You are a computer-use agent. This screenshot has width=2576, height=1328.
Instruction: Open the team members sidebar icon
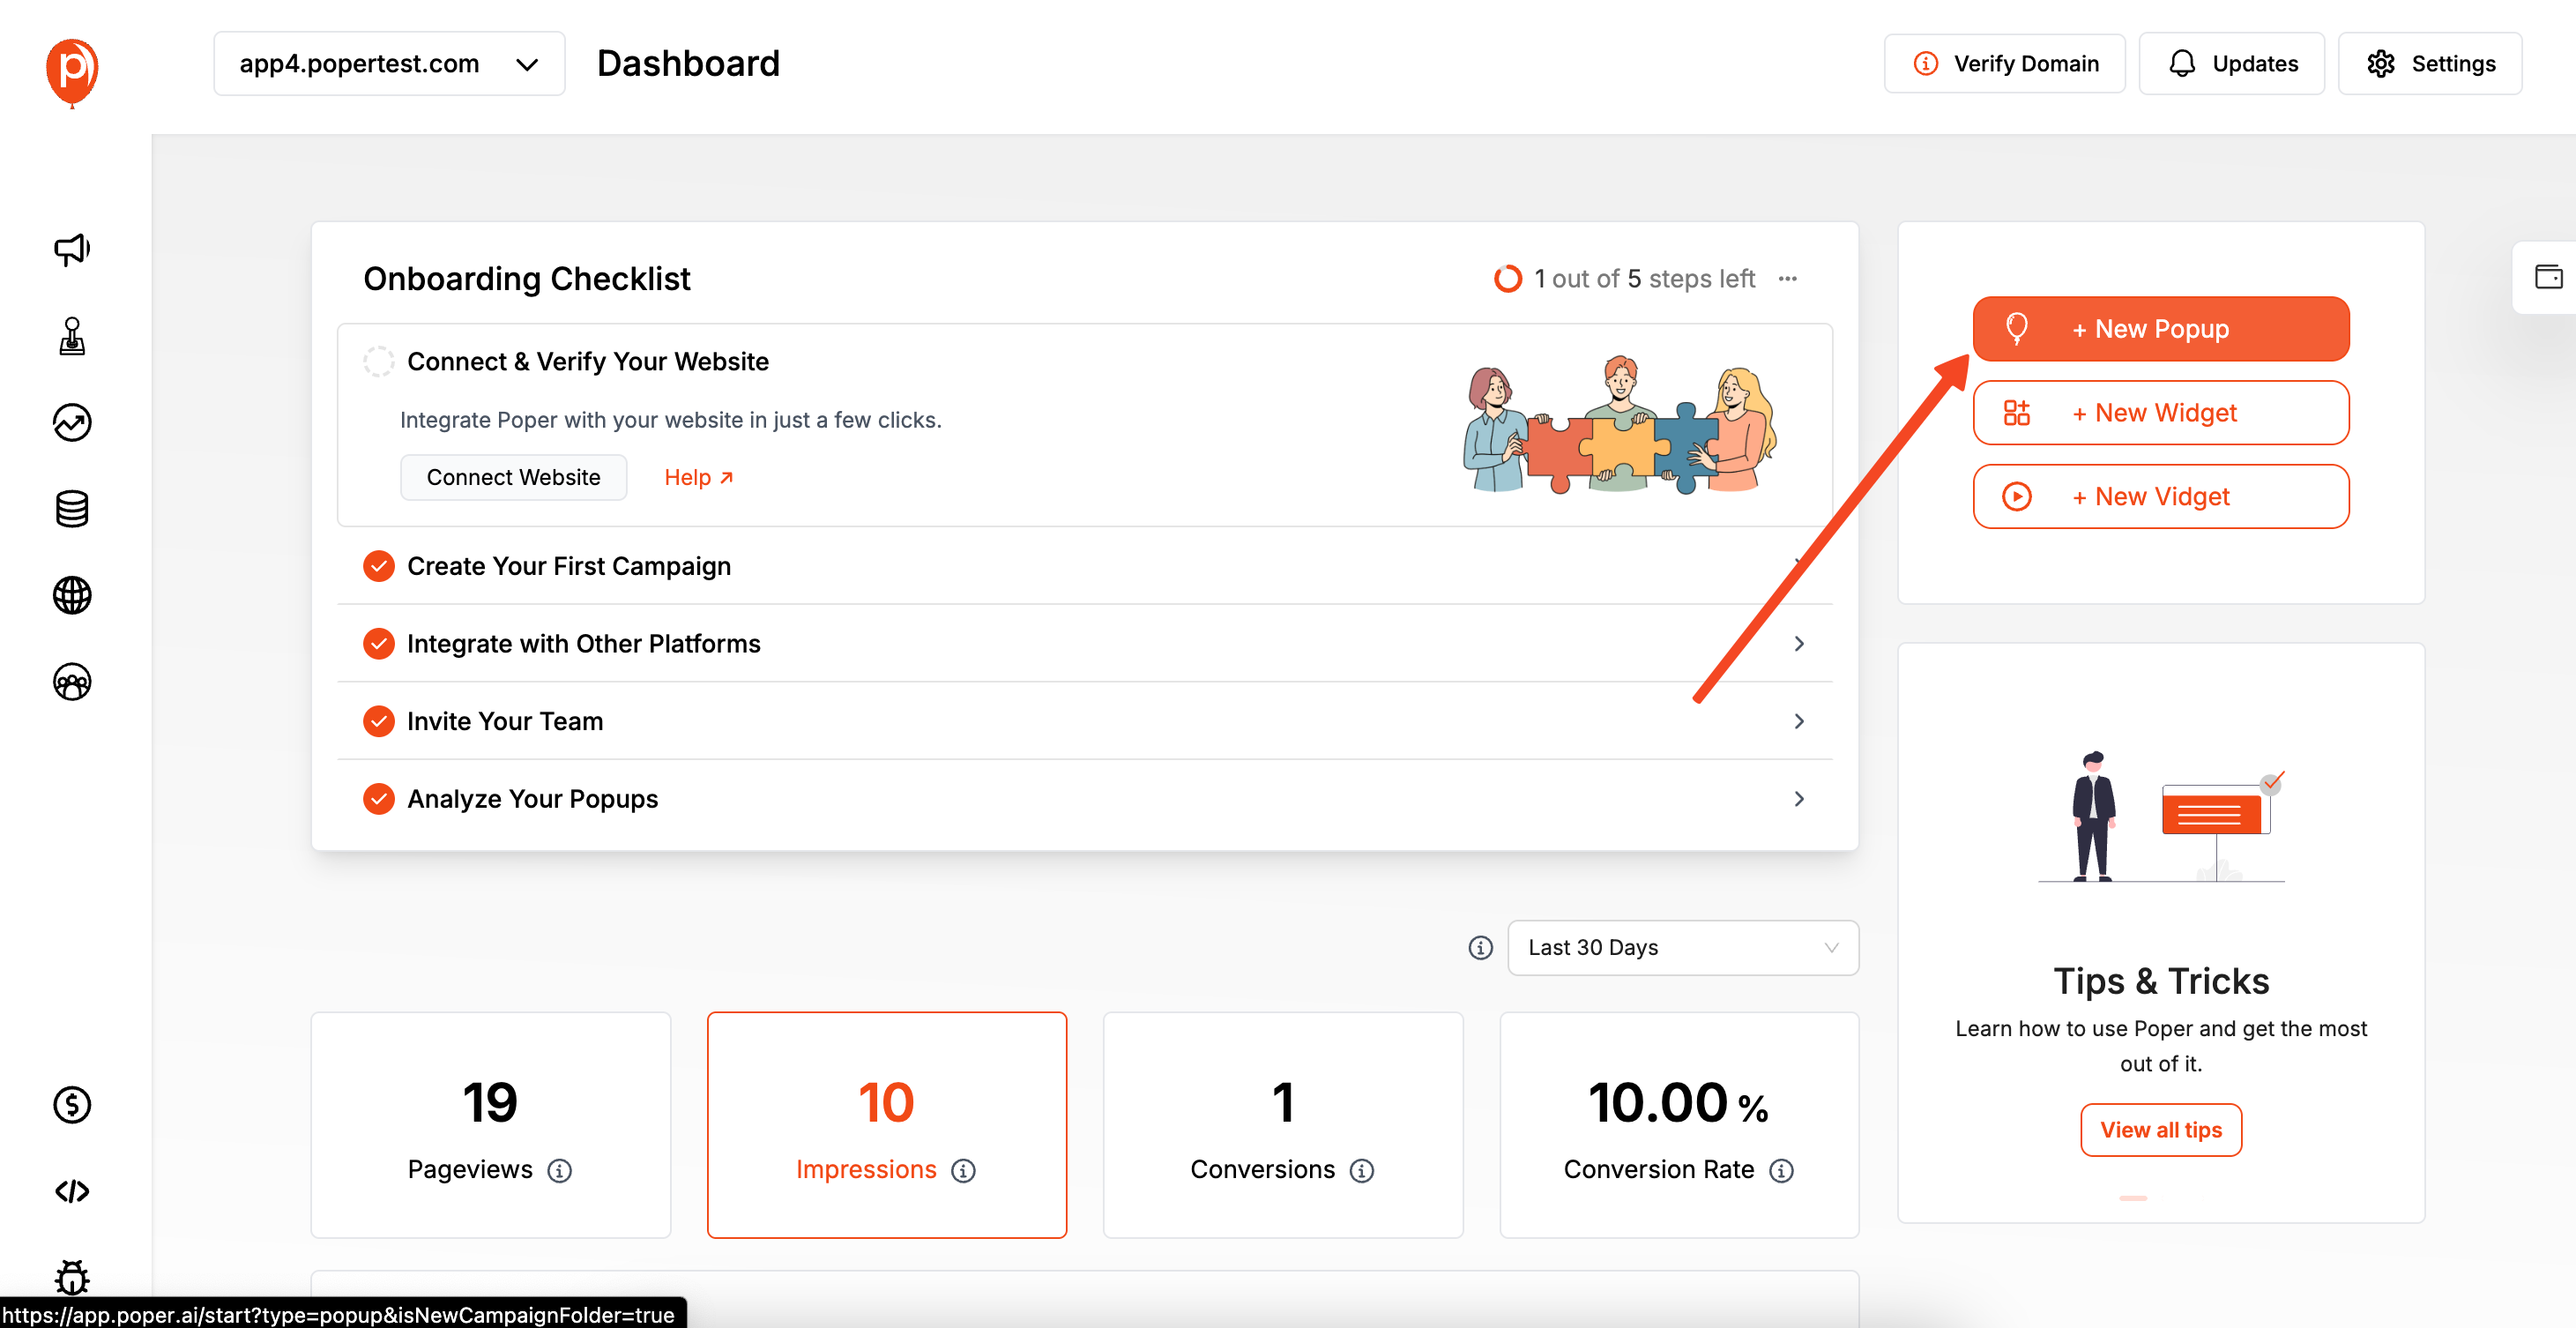(x=72, y=682)
